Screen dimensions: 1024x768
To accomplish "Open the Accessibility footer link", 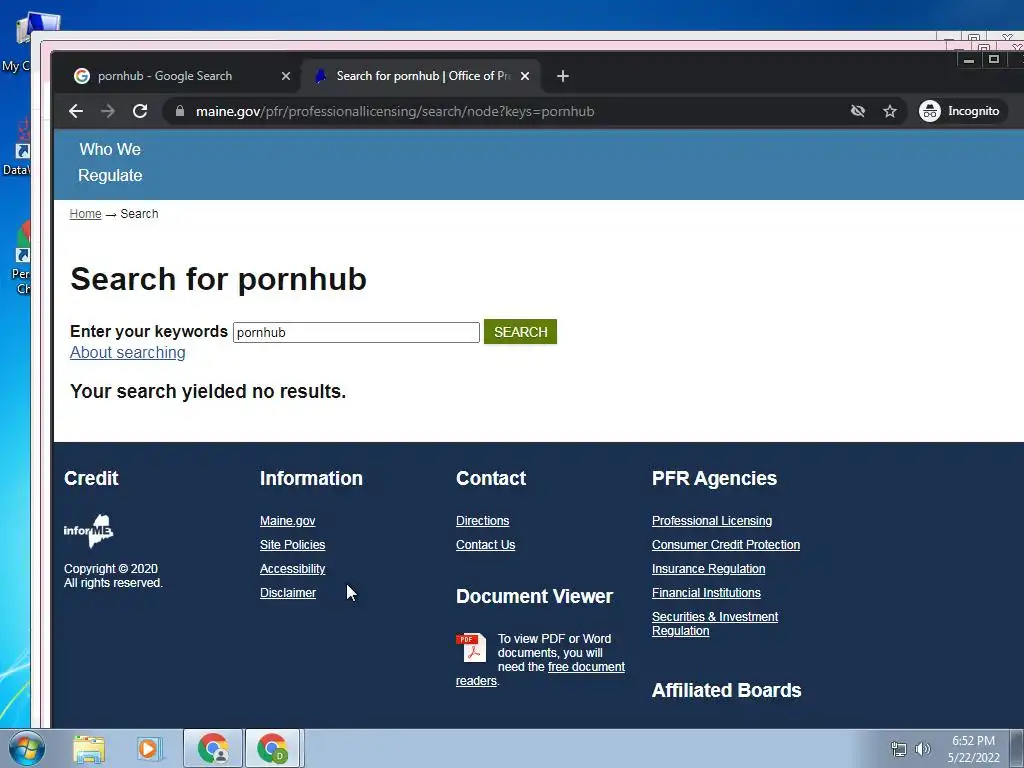I will [292, 569].
